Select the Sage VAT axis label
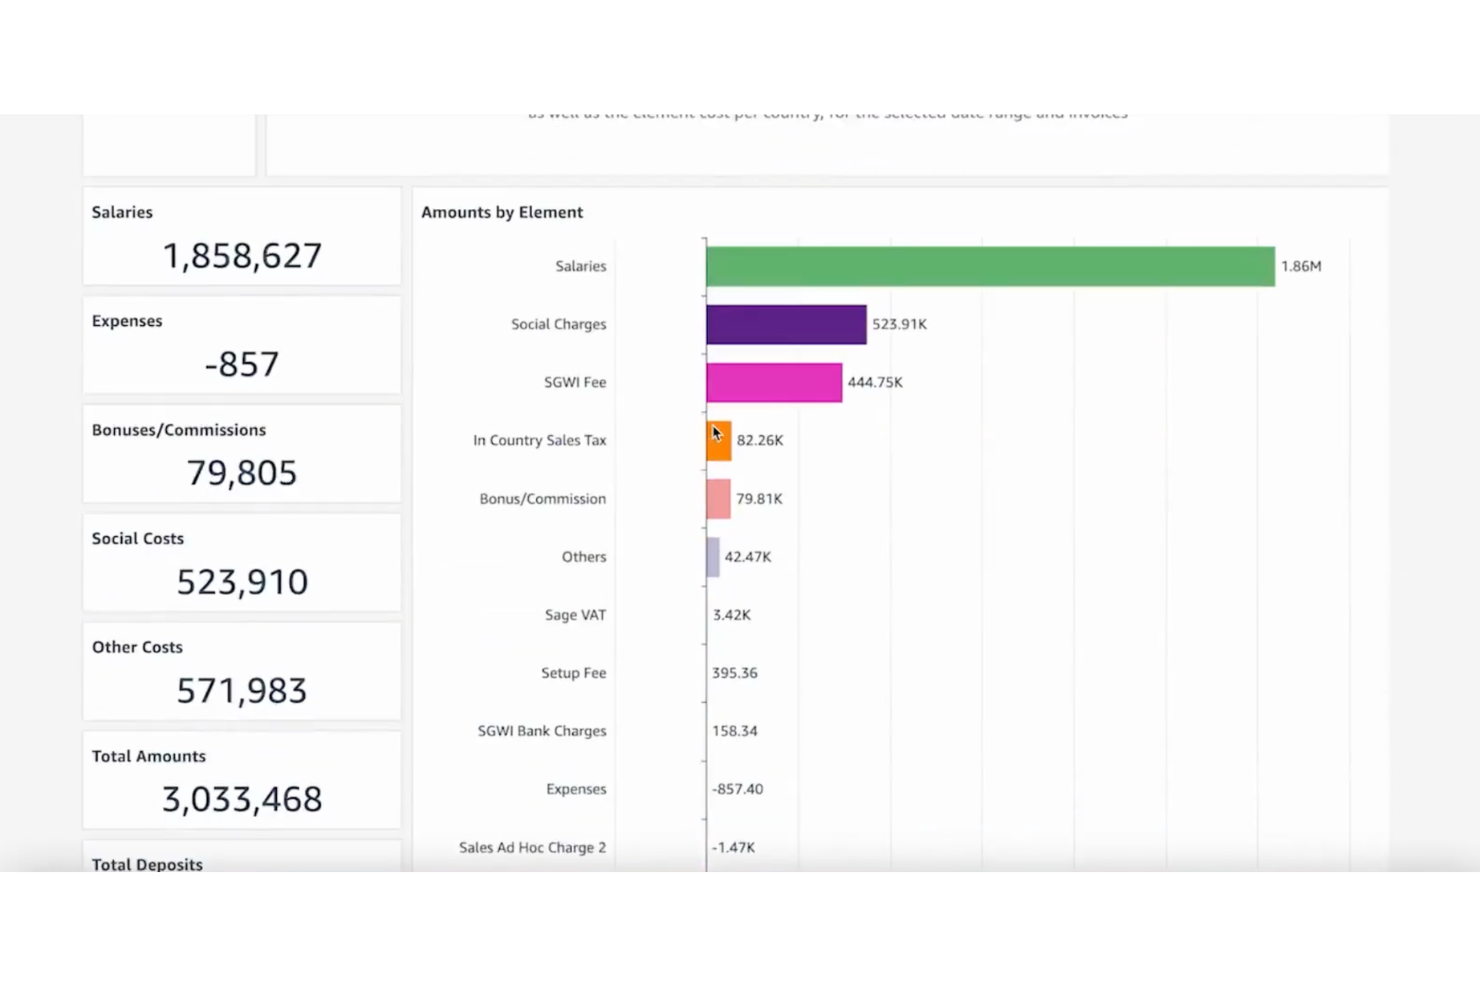1480x987 pixels. click(x=575, y=615)
